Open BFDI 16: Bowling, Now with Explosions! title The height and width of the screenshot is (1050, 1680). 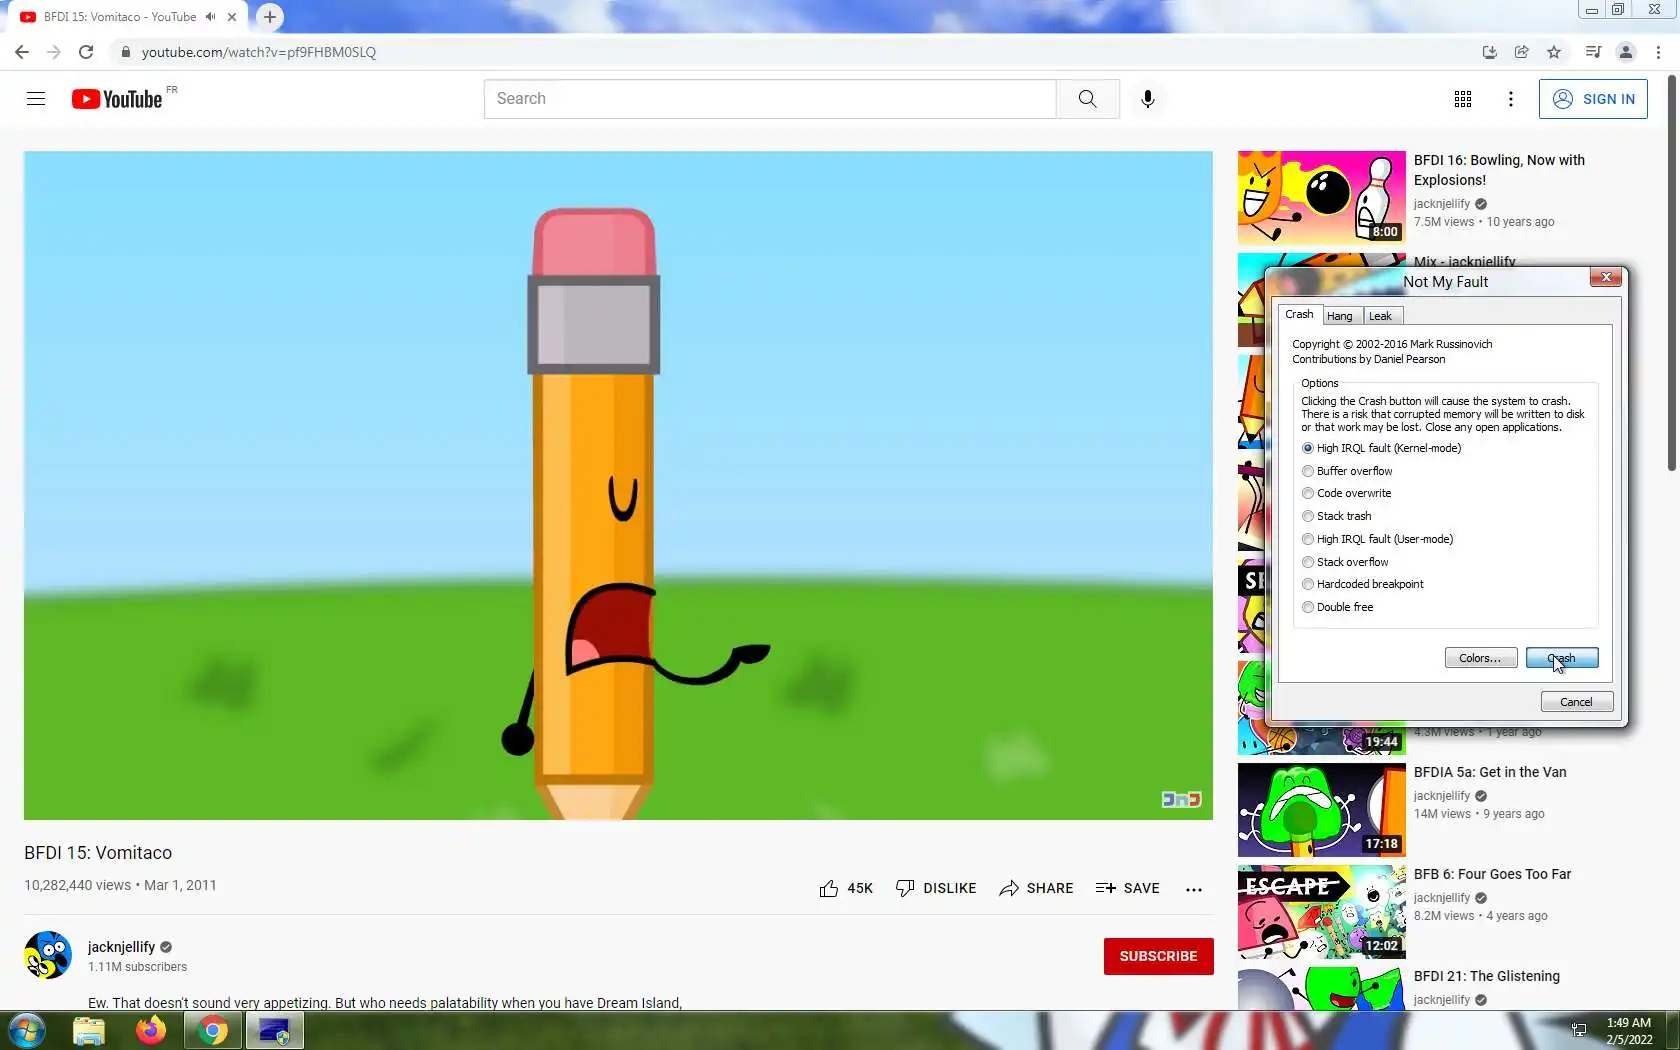[1499, 170]
